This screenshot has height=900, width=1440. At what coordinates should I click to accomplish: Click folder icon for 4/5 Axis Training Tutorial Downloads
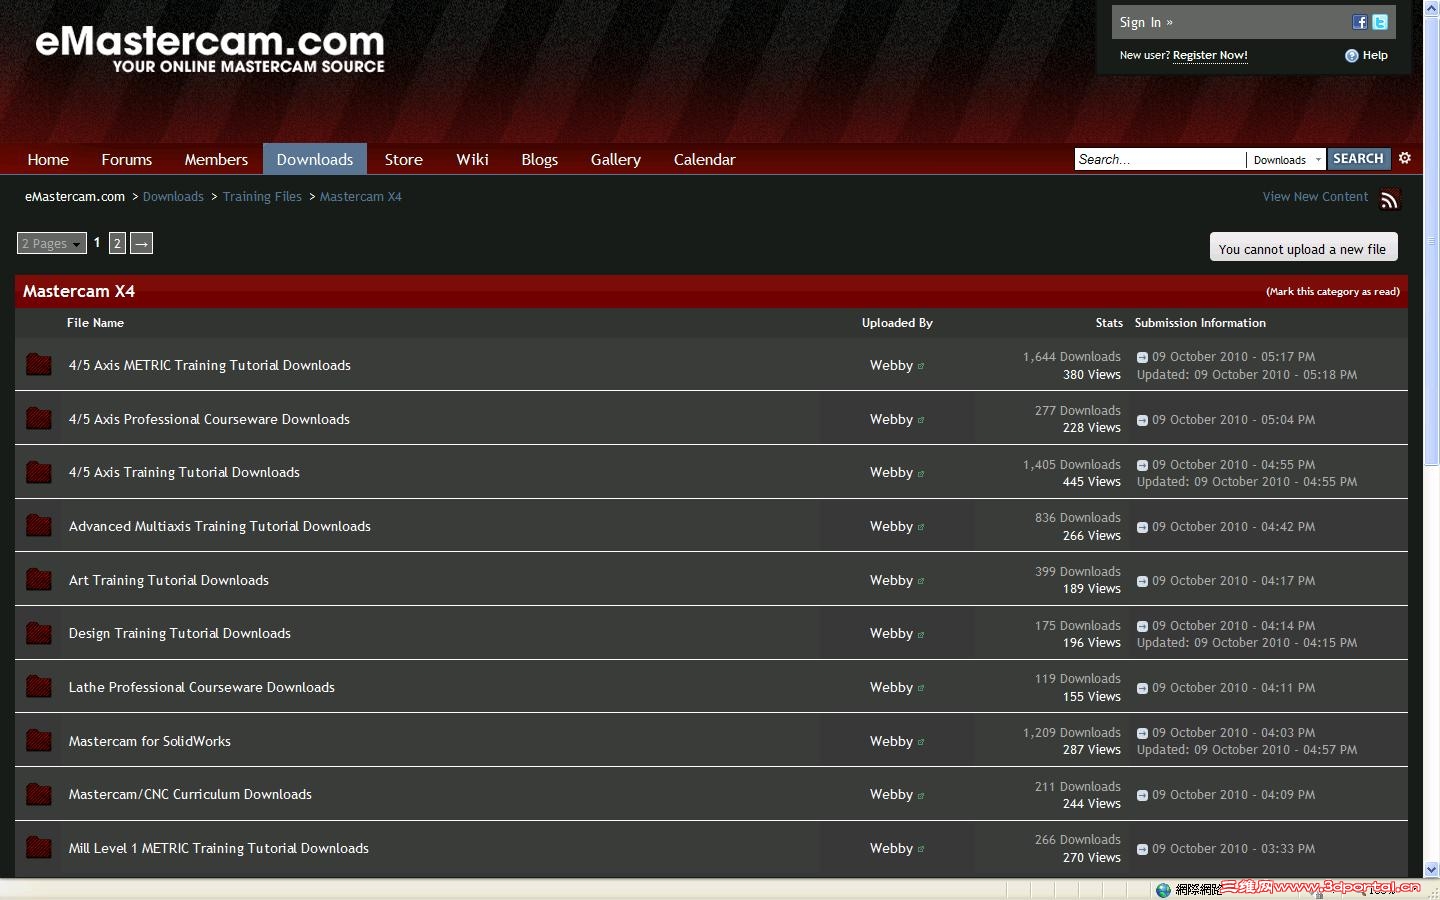39,472
